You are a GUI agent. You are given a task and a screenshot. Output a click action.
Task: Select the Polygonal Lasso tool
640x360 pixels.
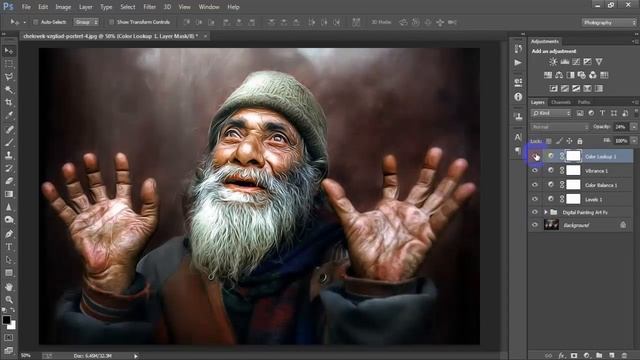9,77
